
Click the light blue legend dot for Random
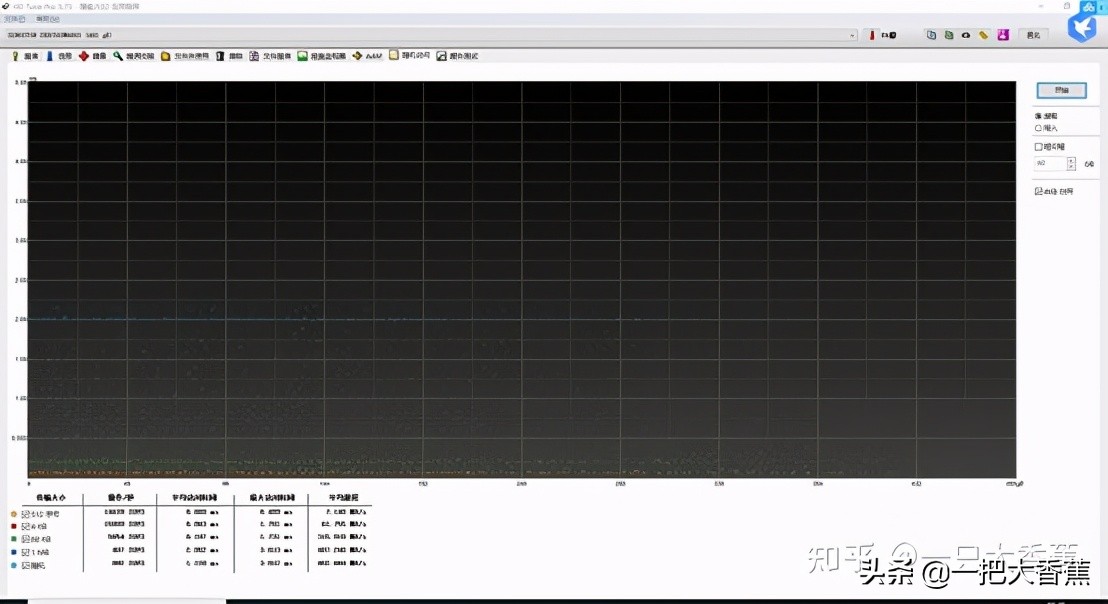[13, 566]
